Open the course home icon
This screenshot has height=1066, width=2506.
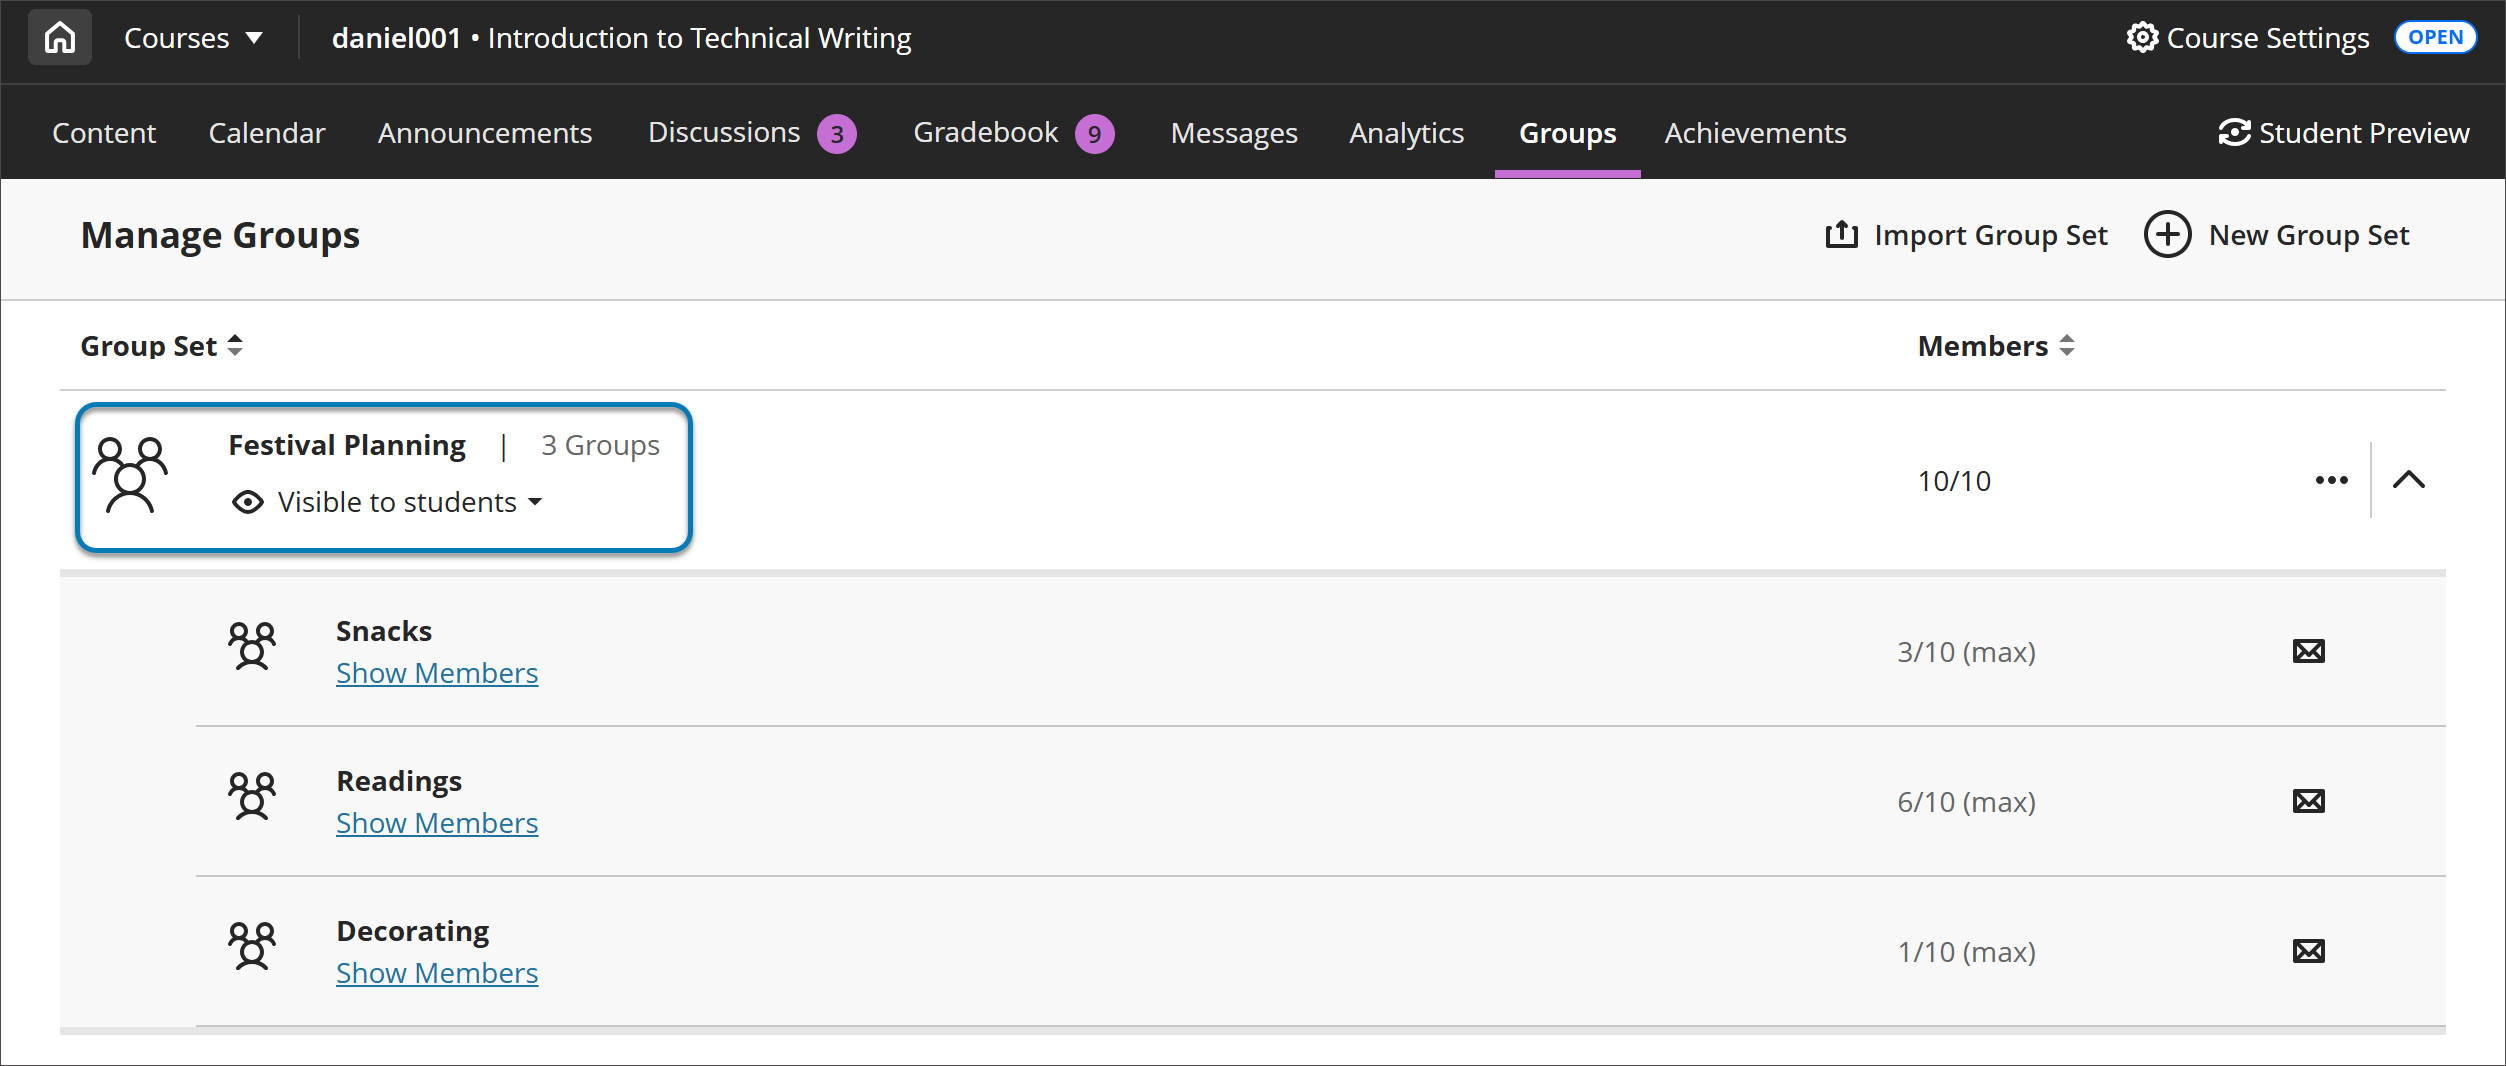(58, 37)
